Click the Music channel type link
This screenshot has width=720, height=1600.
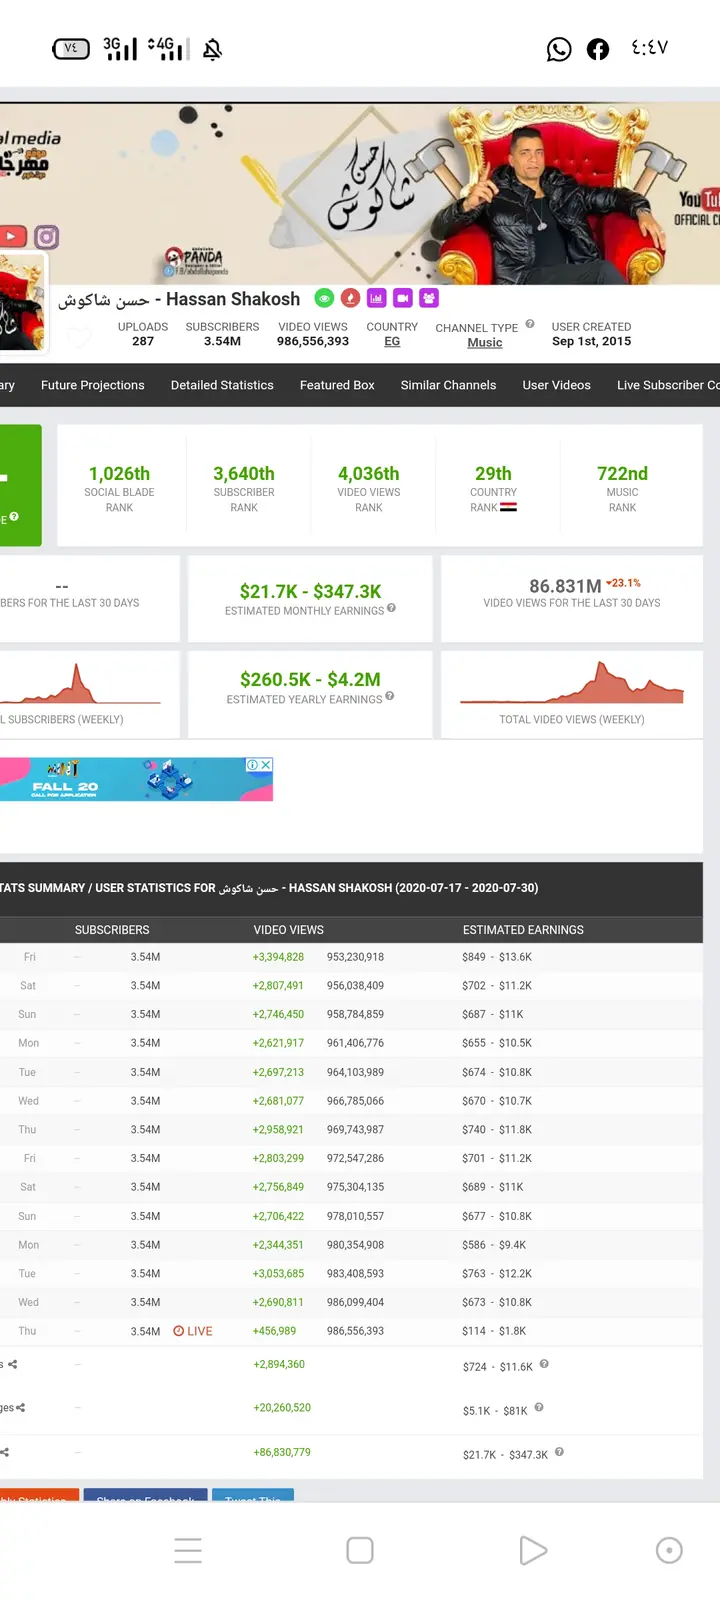[x=485, y=342]
